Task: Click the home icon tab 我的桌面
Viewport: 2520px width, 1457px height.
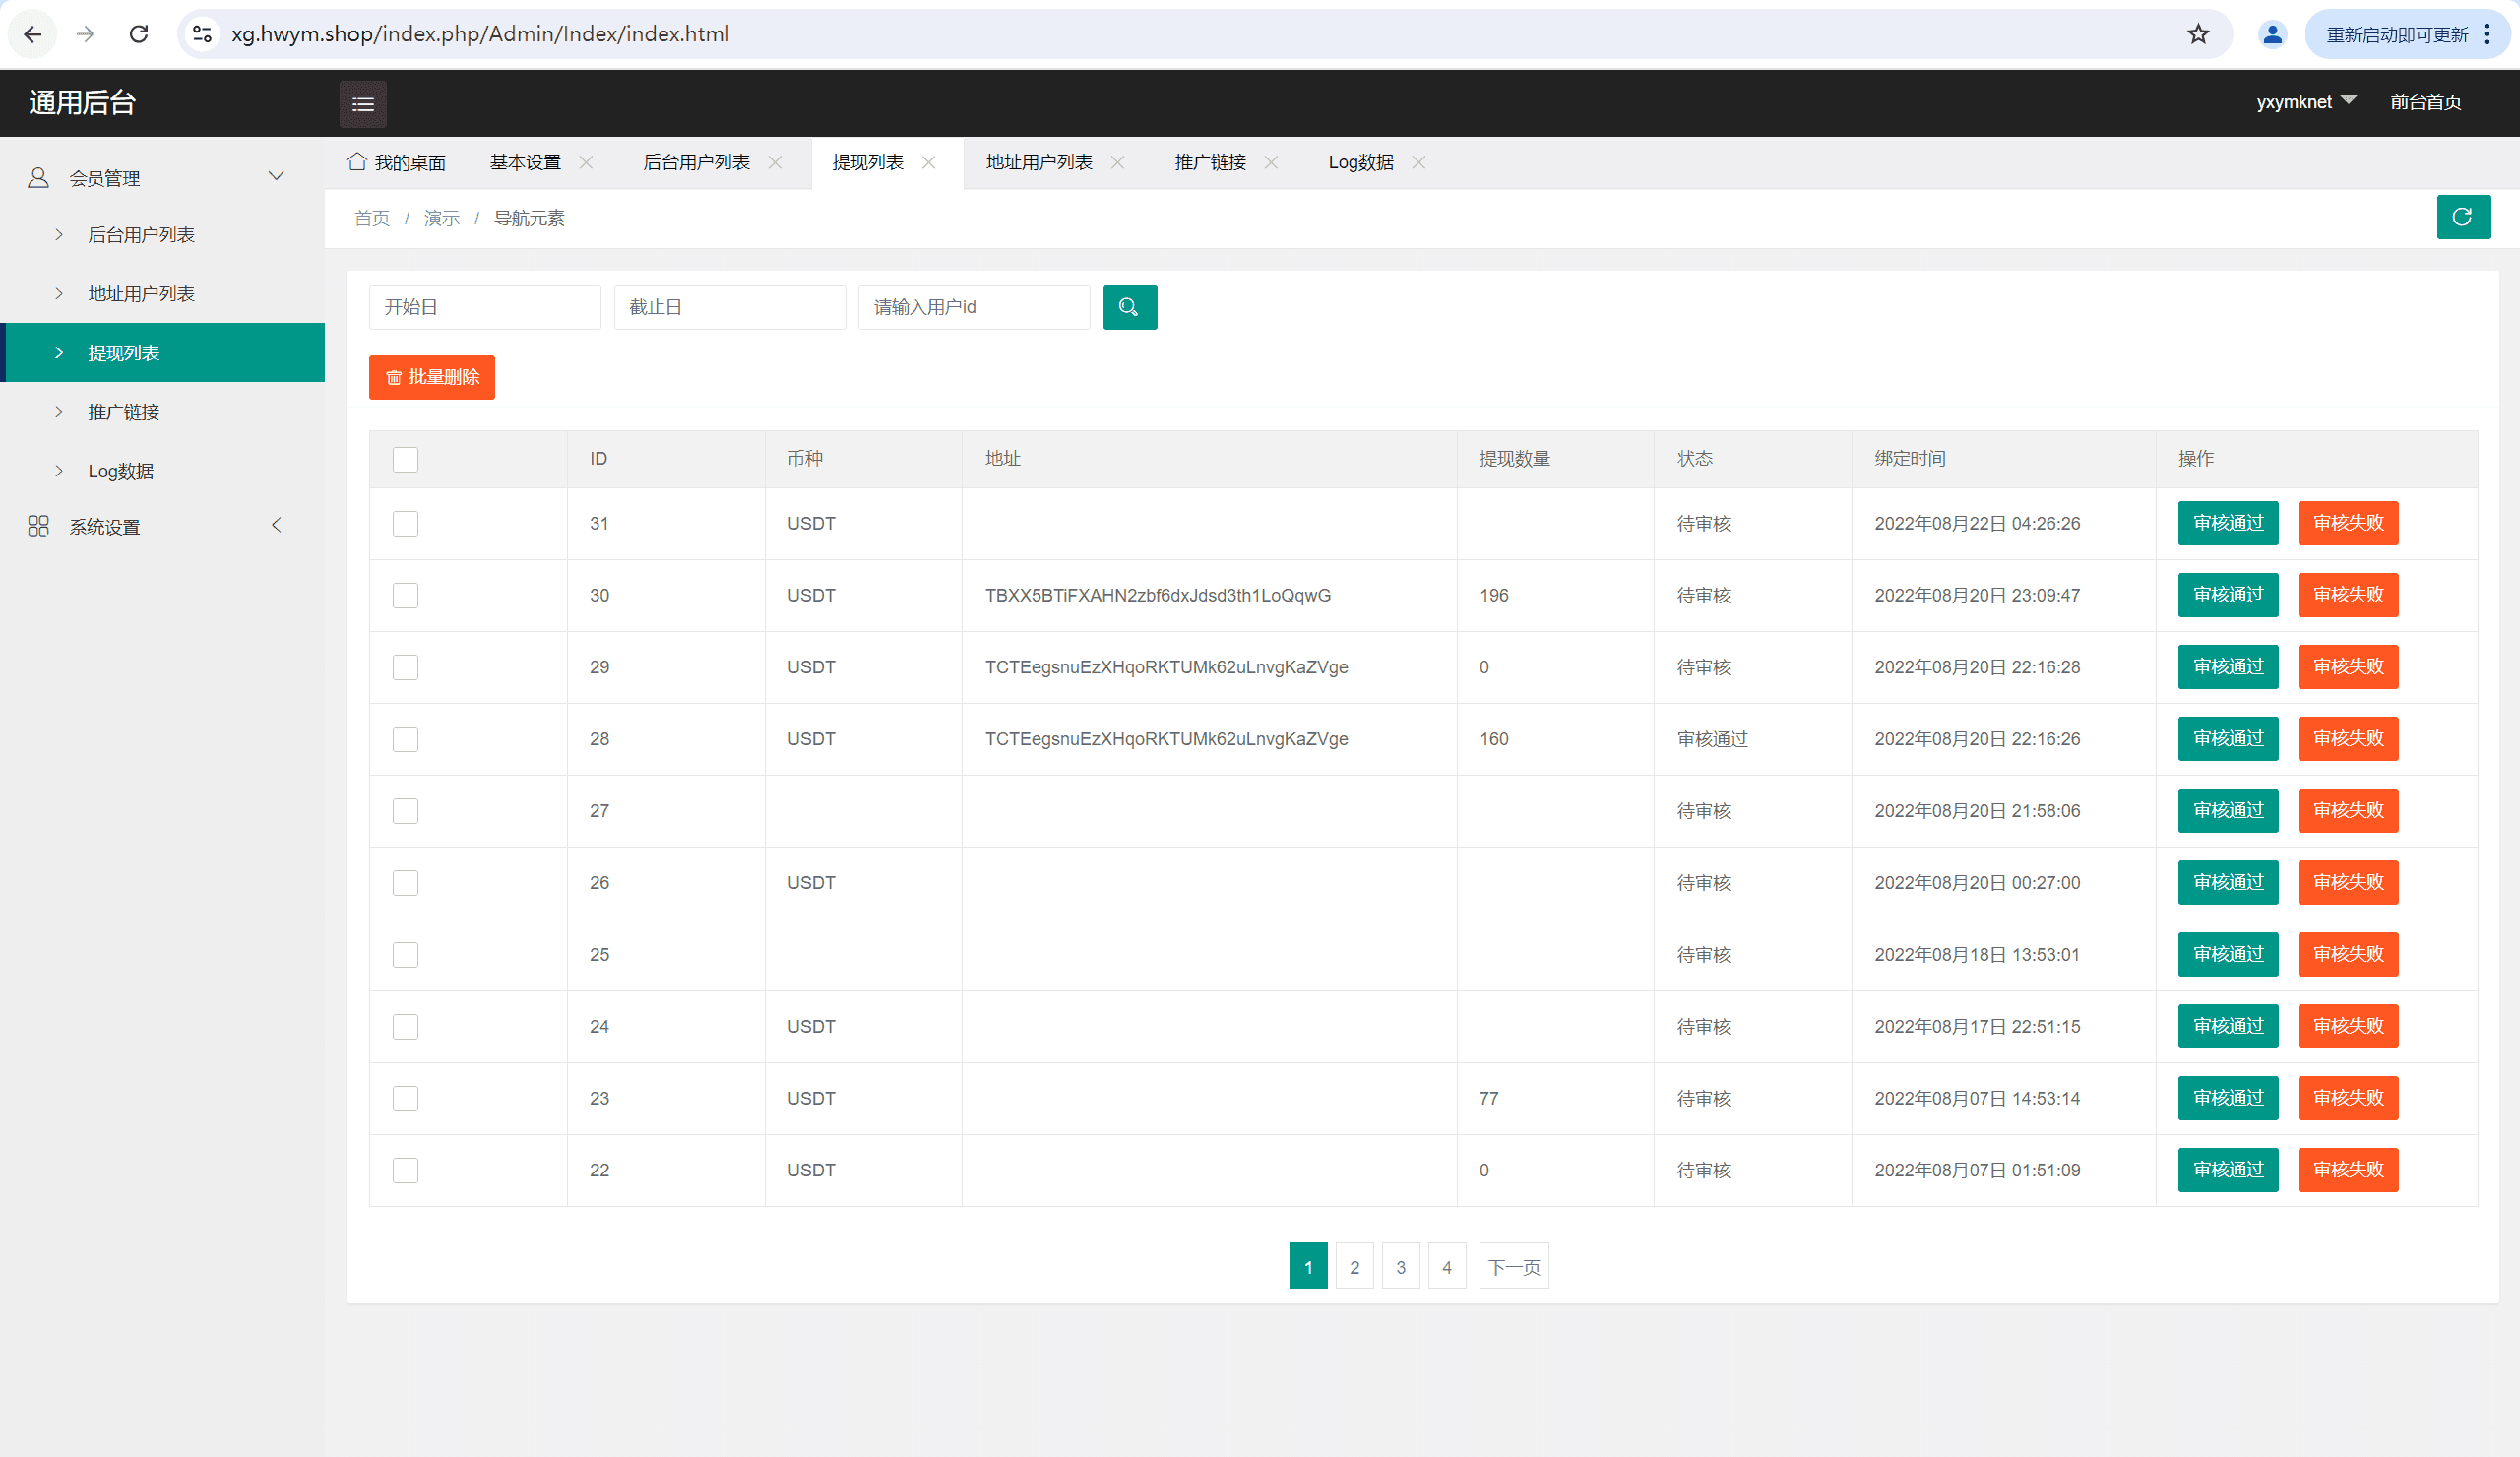Action: tap(397, 162)
